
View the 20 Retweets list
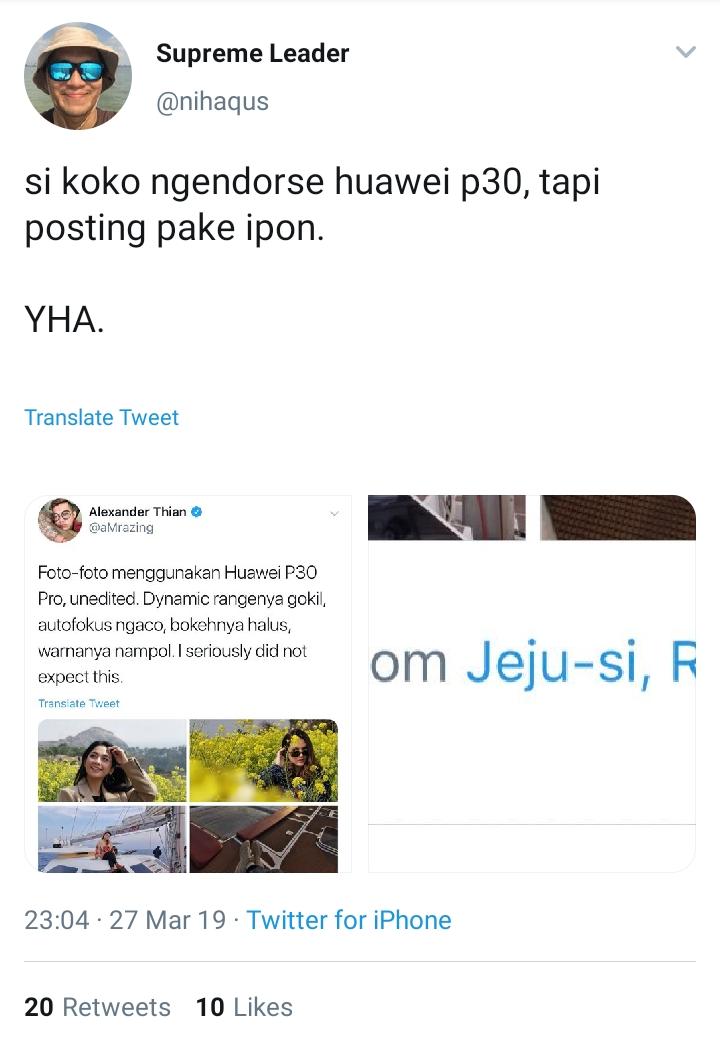(98, 1007)
